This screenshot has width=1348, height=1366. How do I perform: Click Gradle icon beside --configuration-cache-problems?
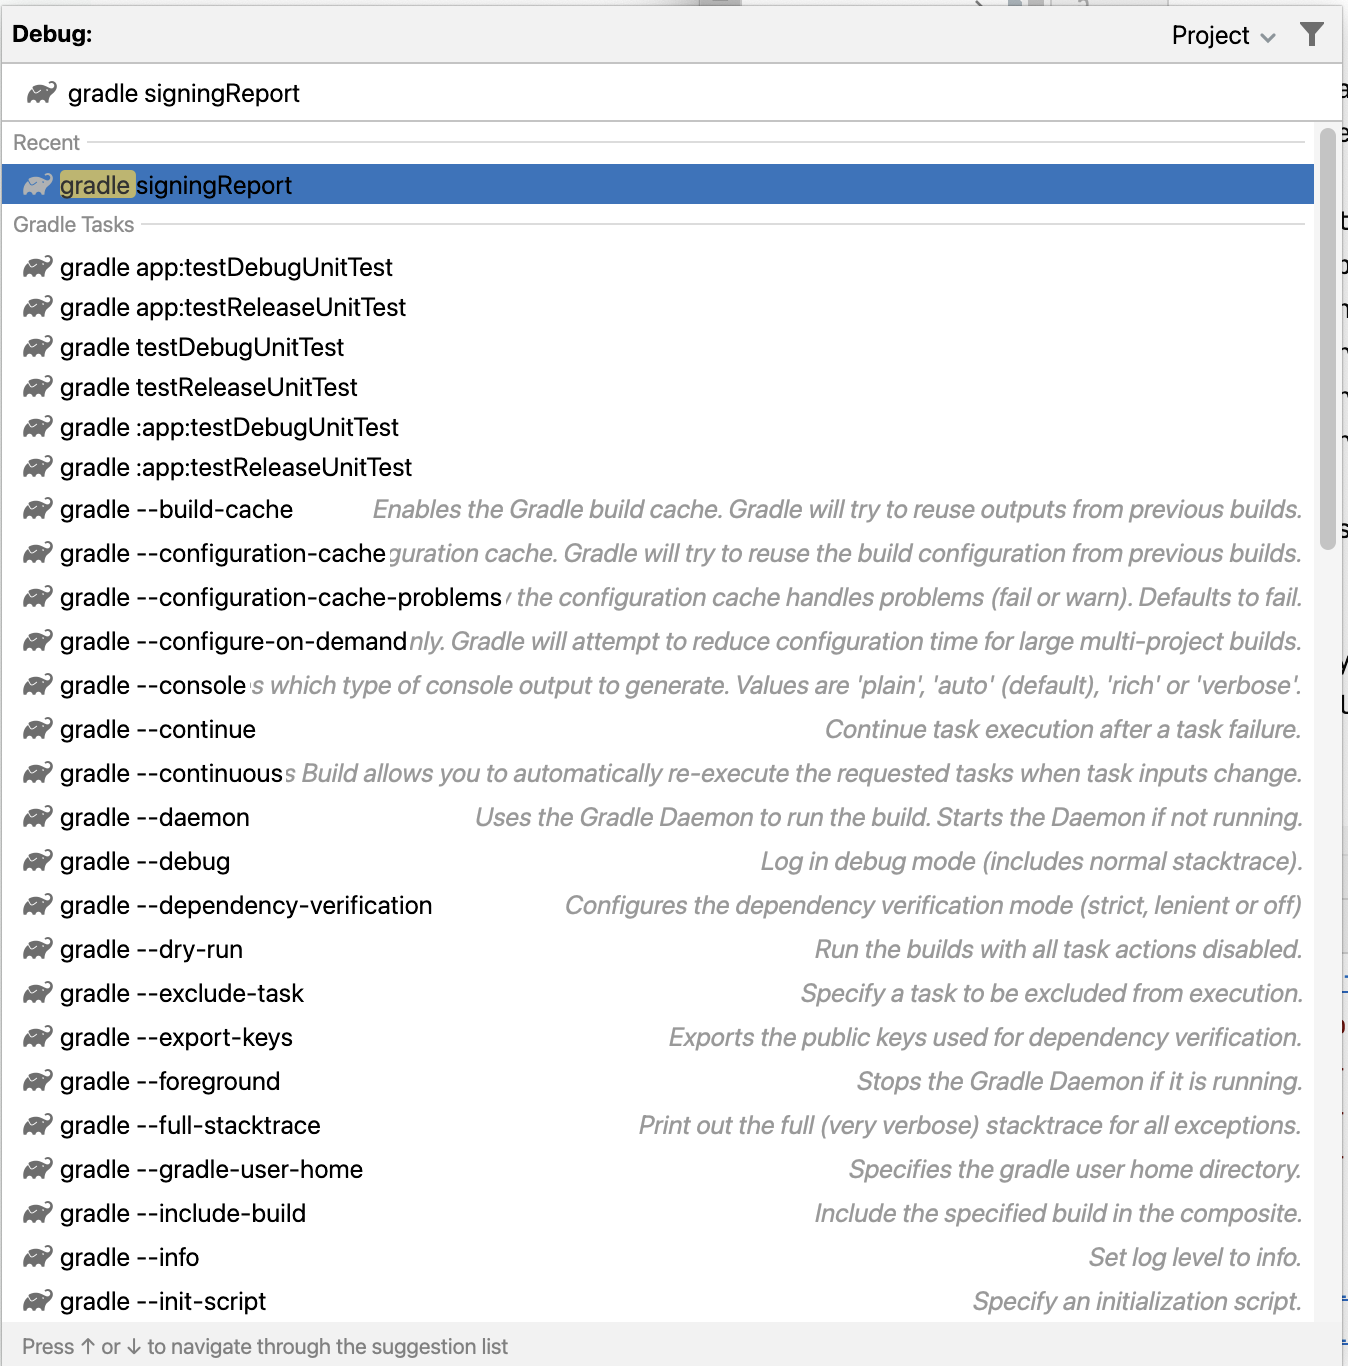(x=37, y=597)
